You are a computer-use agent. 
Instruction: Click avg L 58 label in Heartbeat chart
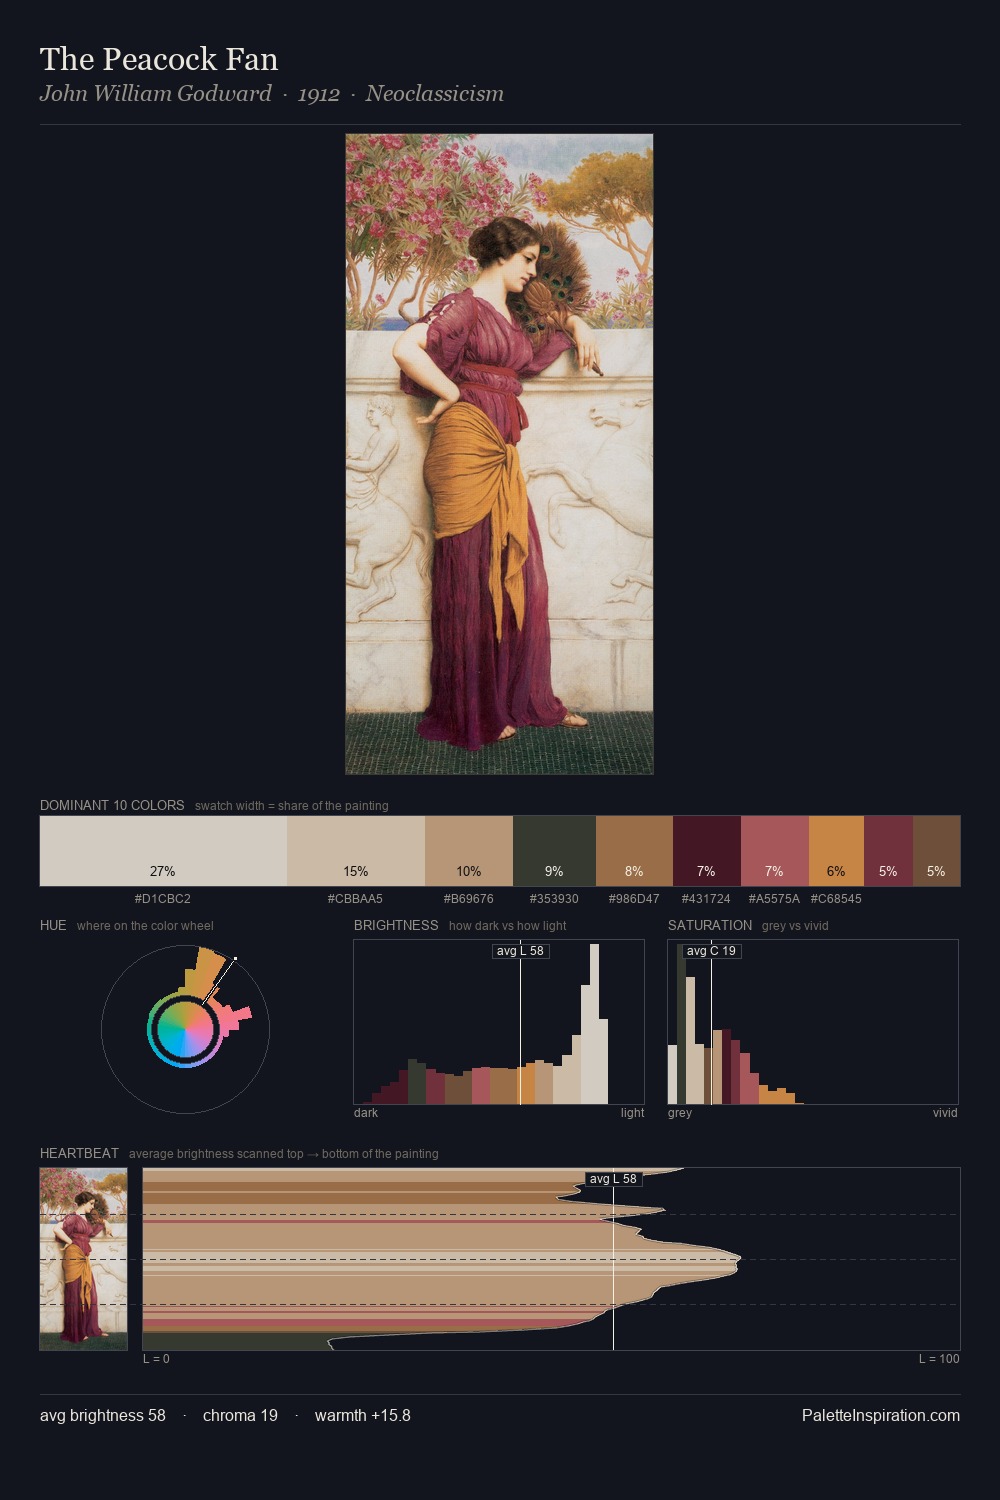(x=613, y=1179)
